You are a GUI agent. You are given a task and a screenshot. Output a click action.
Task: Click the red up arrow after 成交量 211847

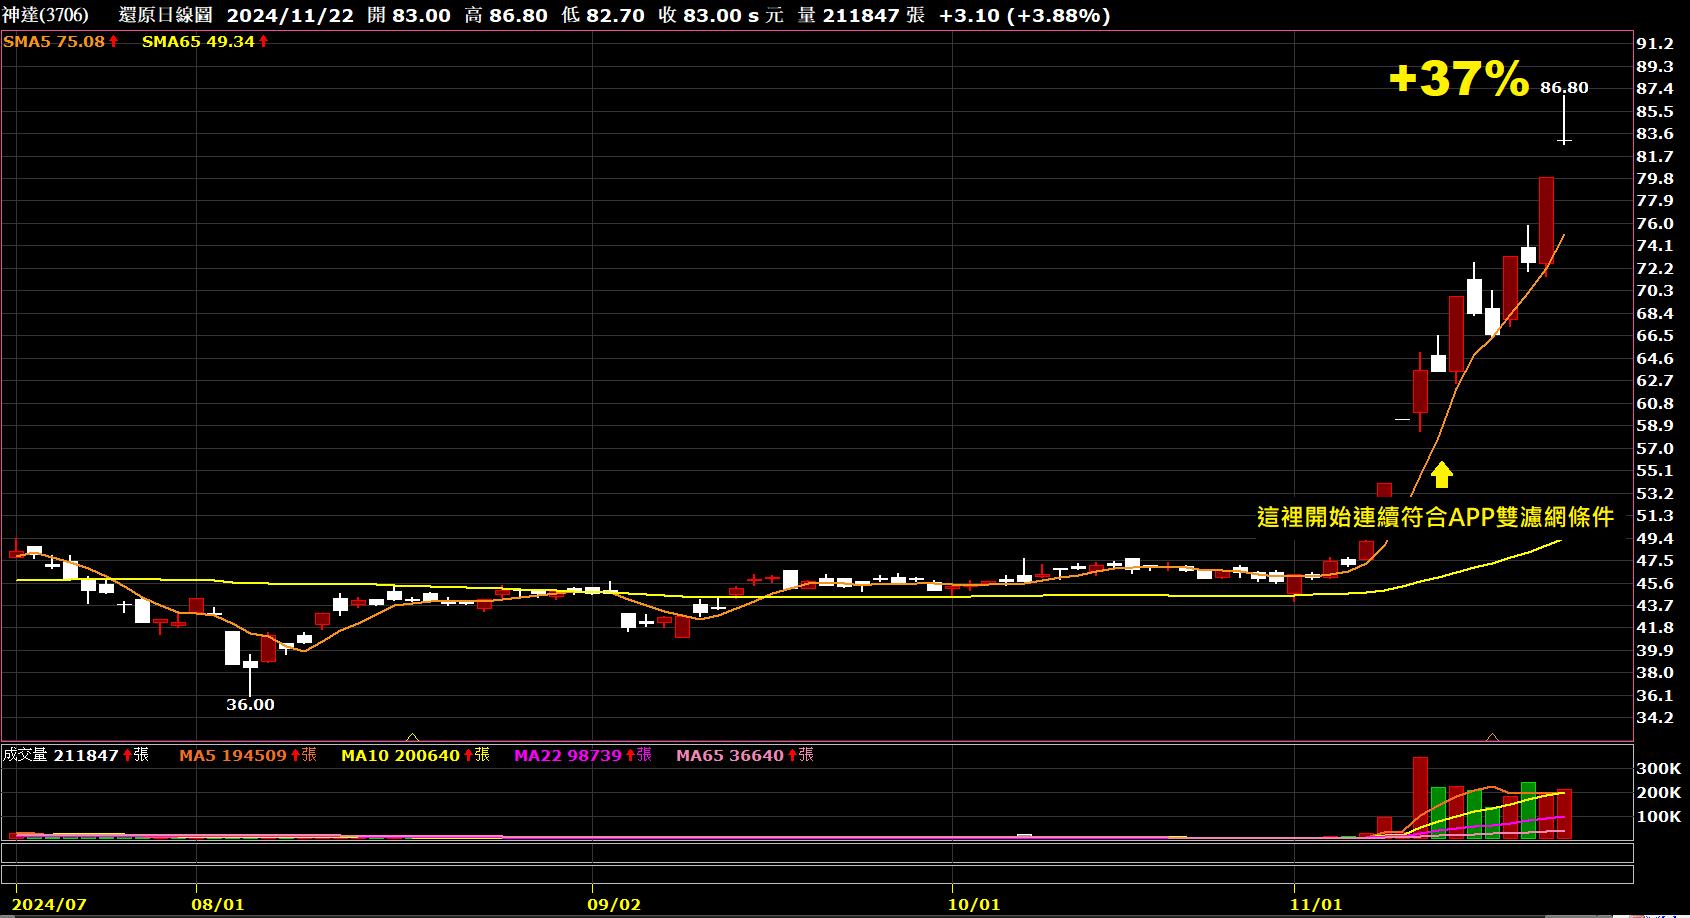pyautogui.click(x=127, y=755)
